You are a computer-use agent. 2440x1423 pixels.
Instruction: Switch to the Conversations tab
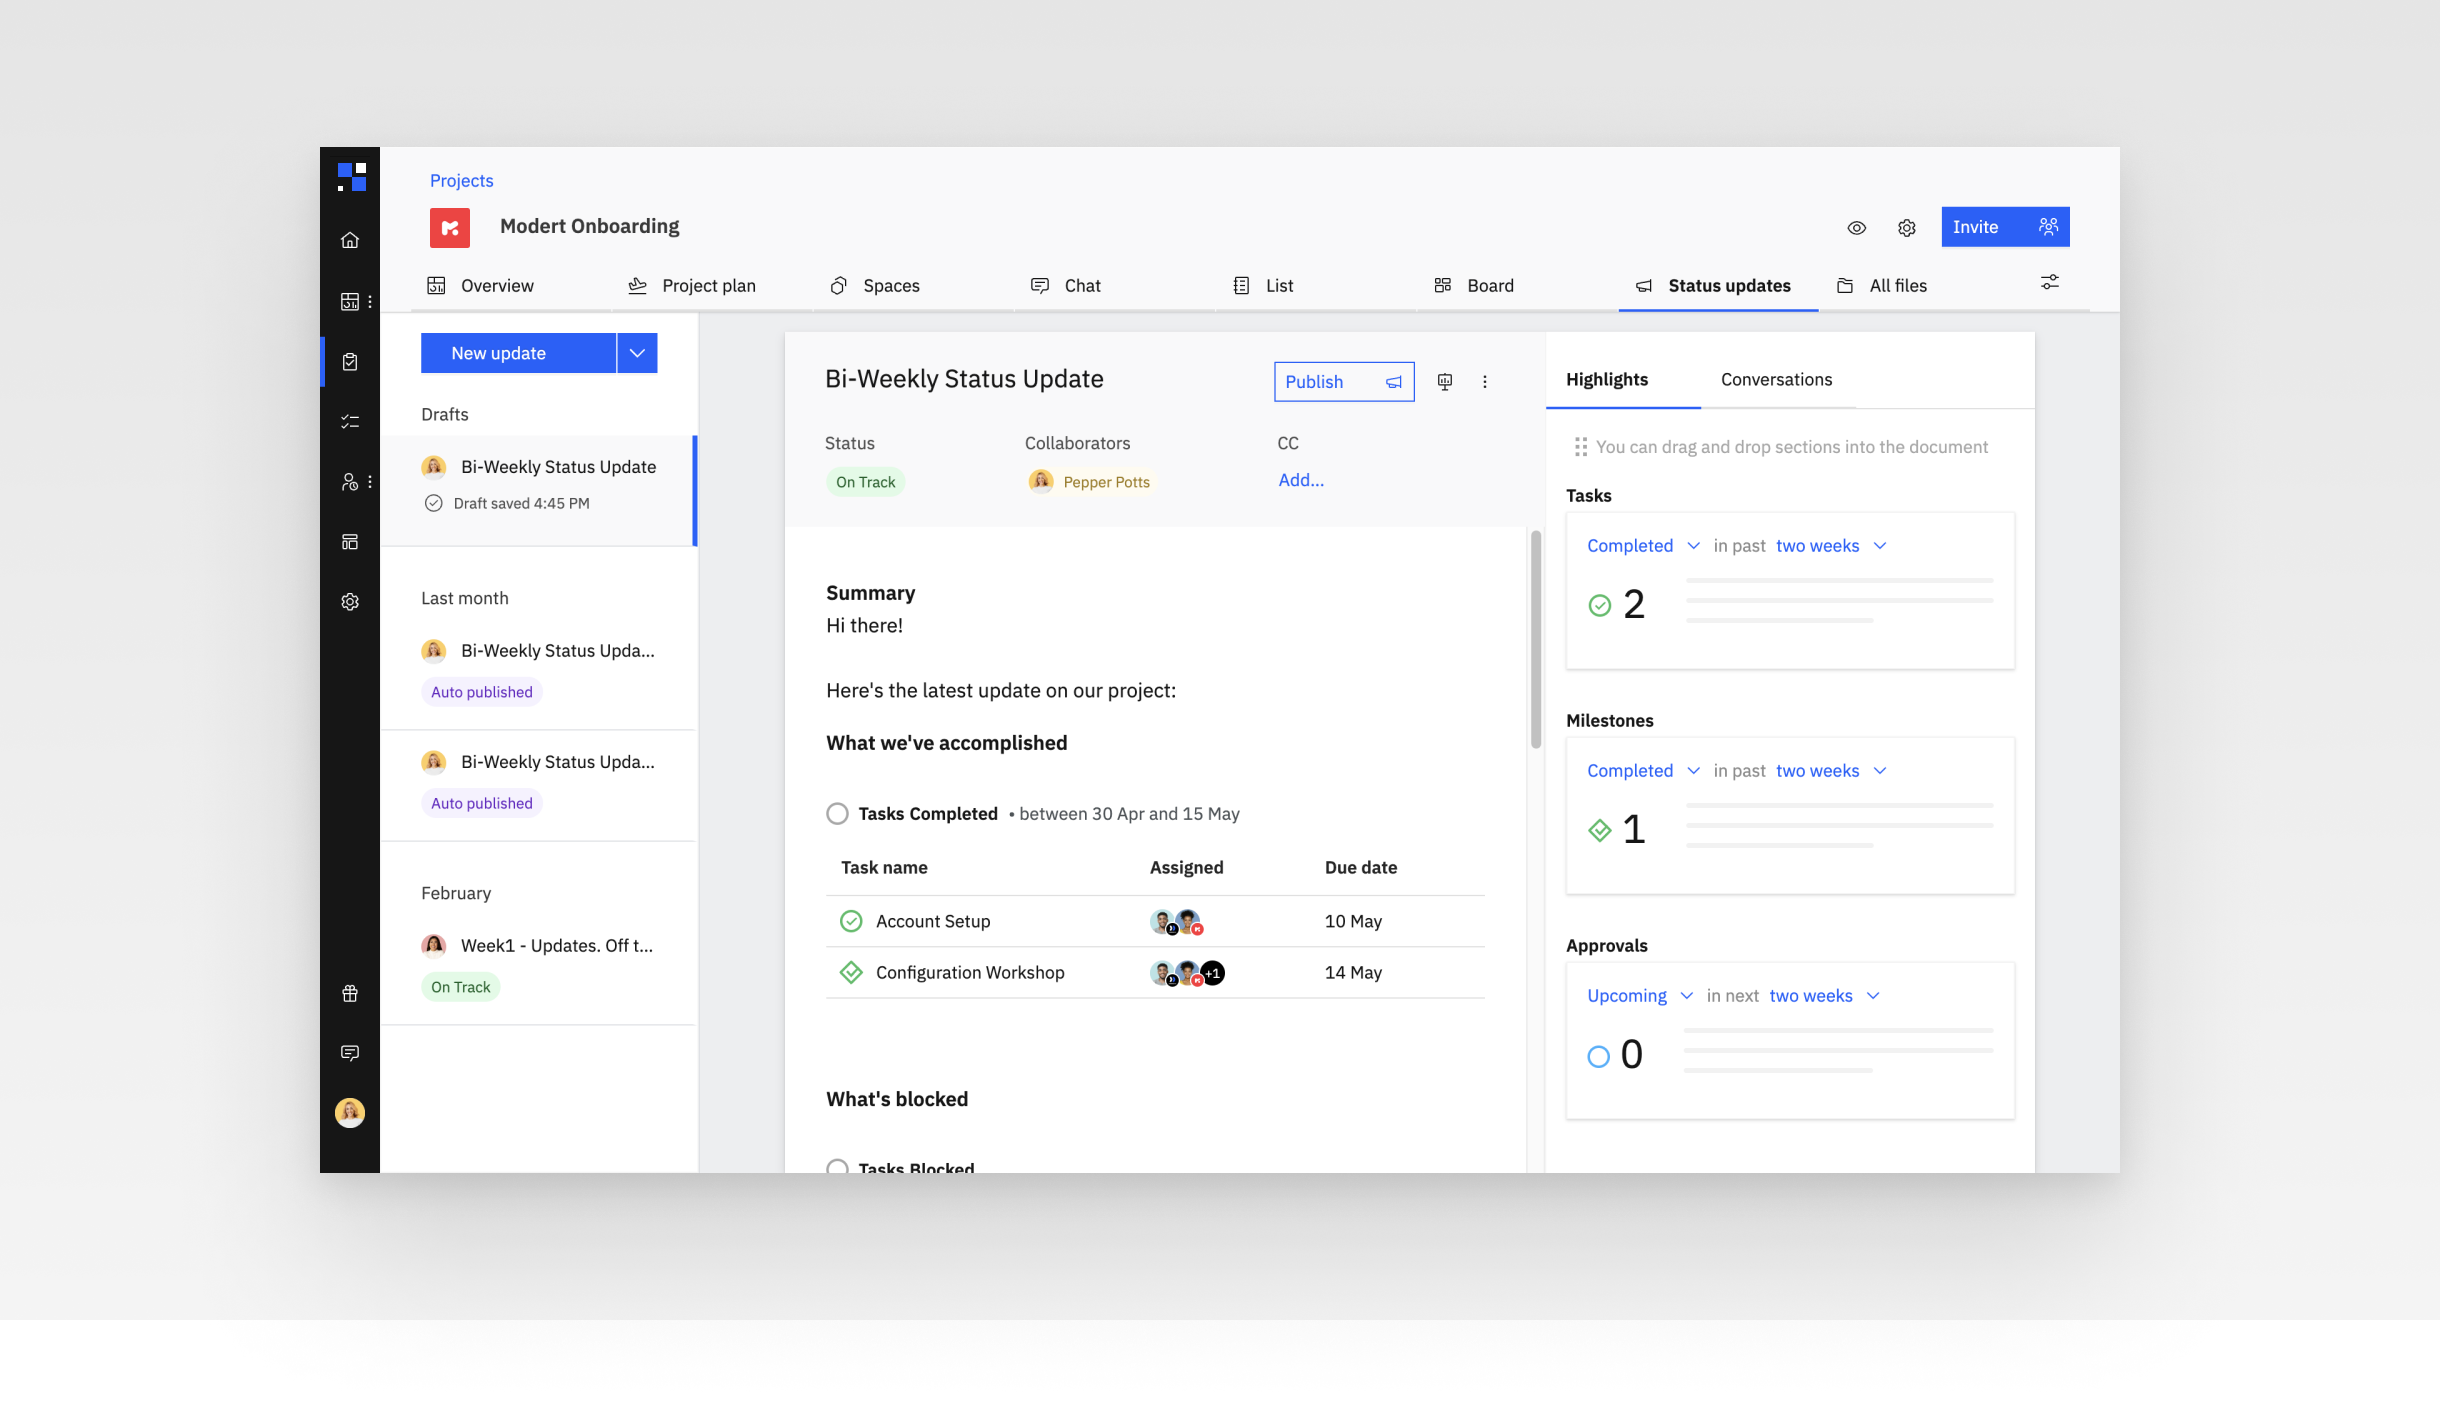coord(1776,380)
